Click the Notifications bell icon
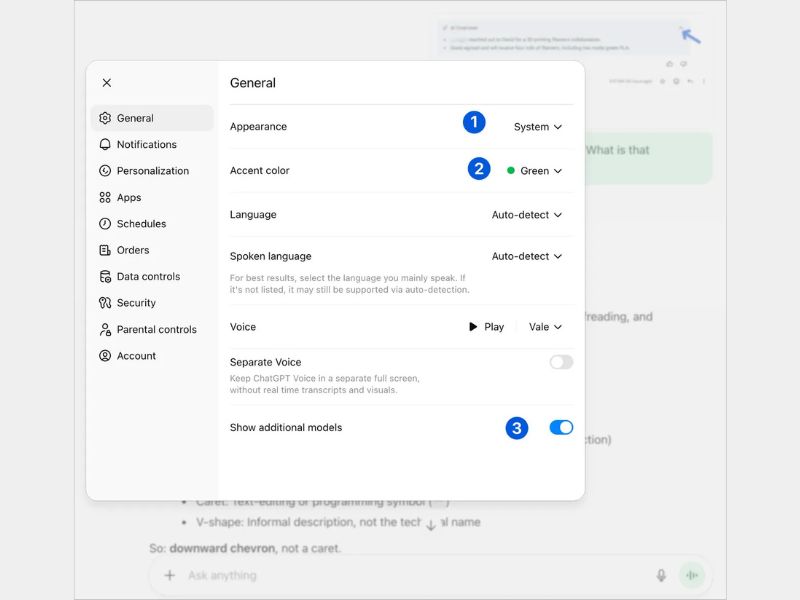800x600 pixels. 105,145
